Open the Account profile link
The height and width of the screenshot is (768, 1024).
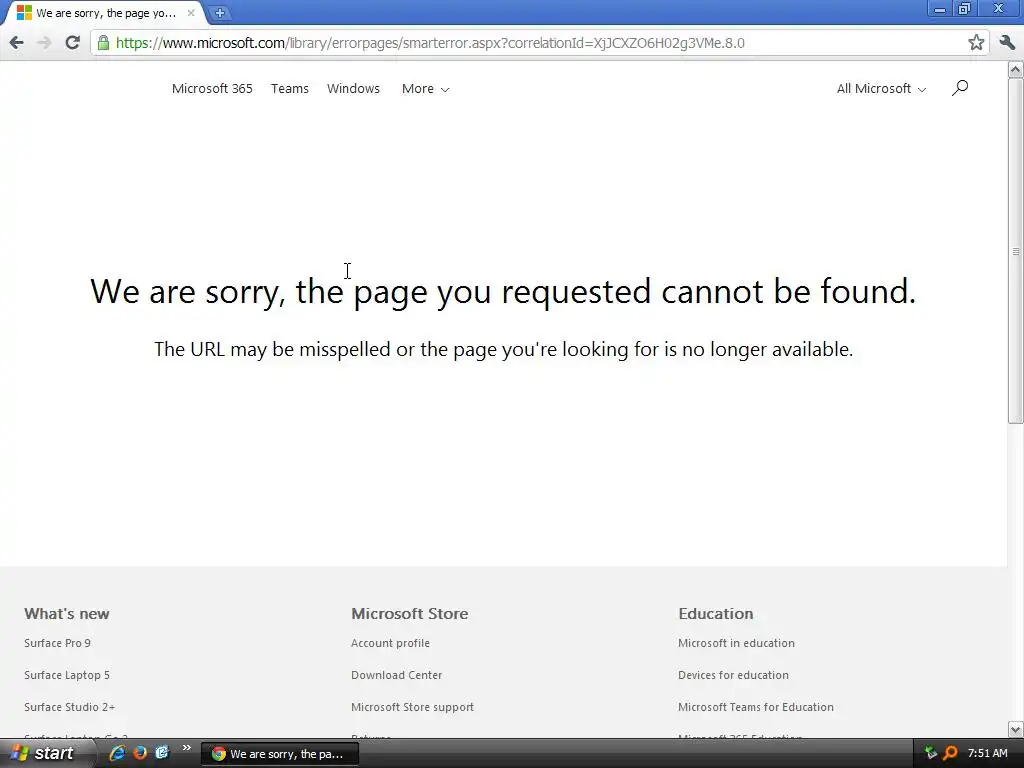[x=391, y=643]
